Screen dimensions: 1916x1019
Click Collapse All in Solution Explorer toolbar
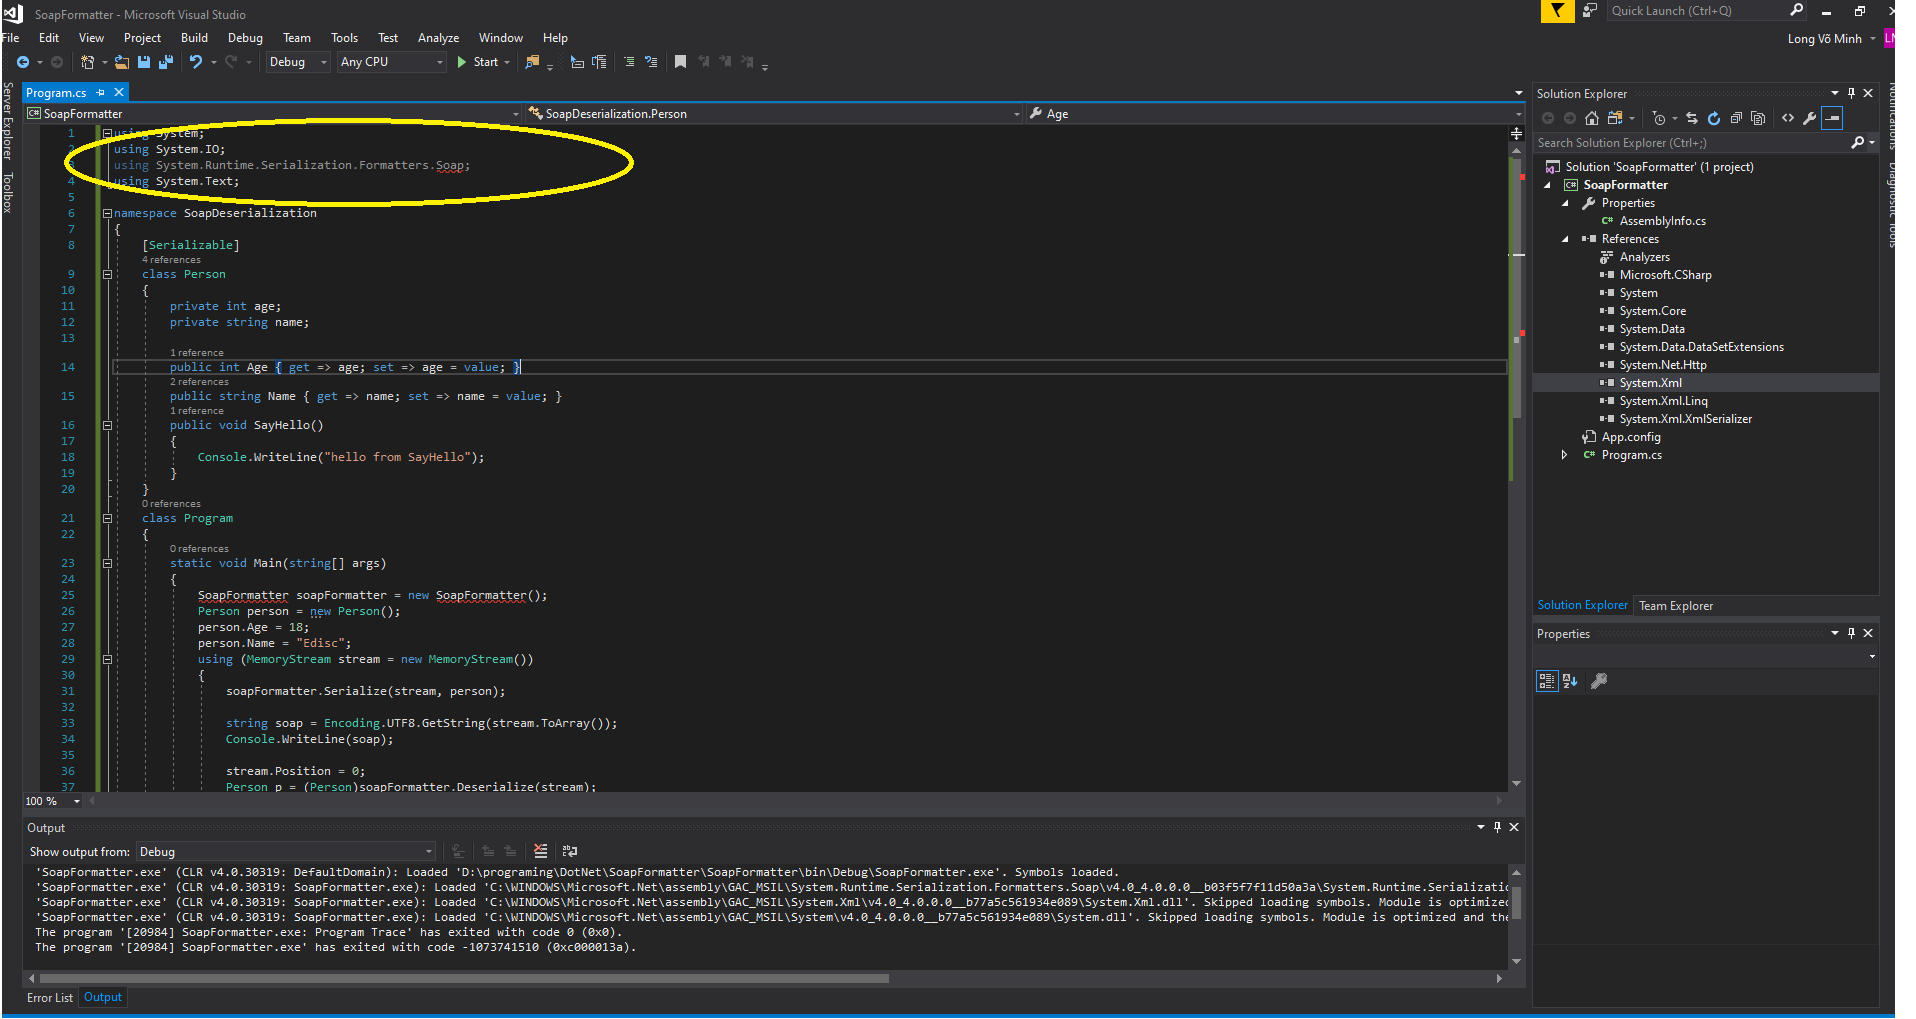coord(1736,118)
